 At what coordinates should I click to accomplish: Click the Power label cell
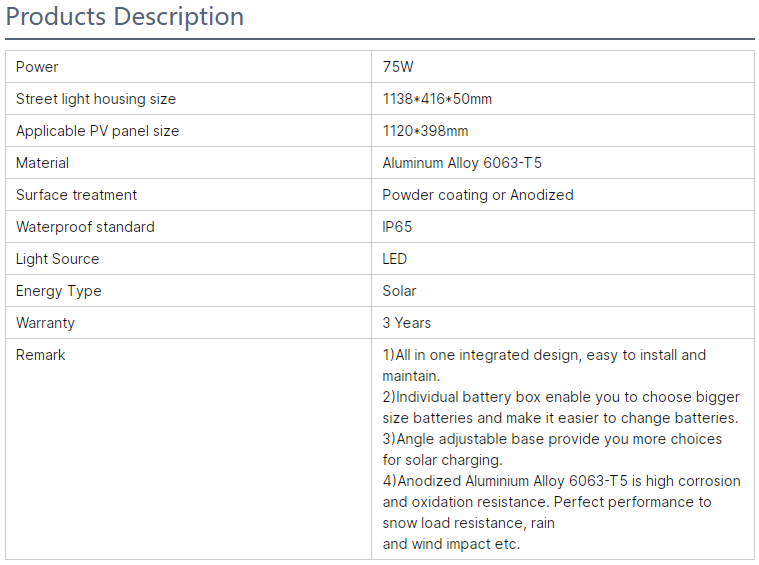point(37,67)
